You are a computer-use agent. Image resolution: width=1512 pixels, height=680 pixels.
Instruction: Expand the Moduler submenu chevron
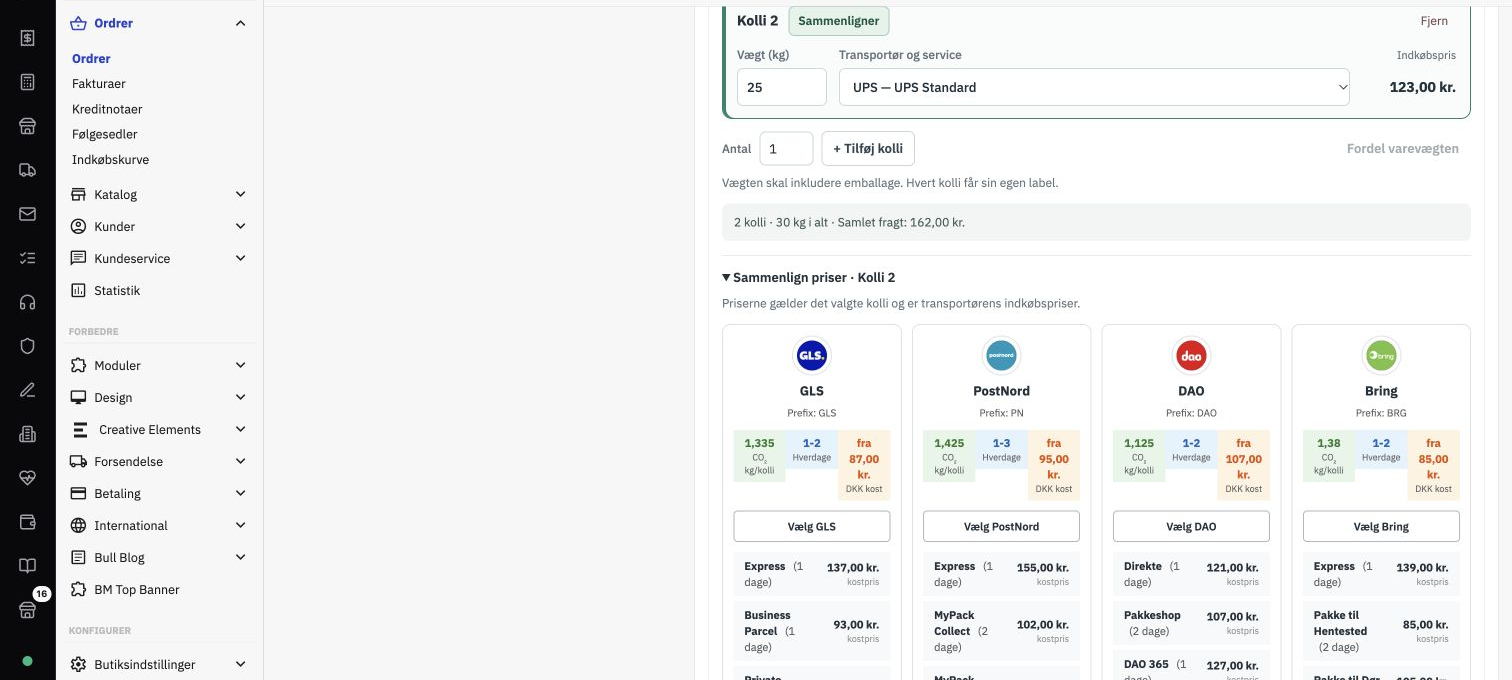(x=240, y=365)
